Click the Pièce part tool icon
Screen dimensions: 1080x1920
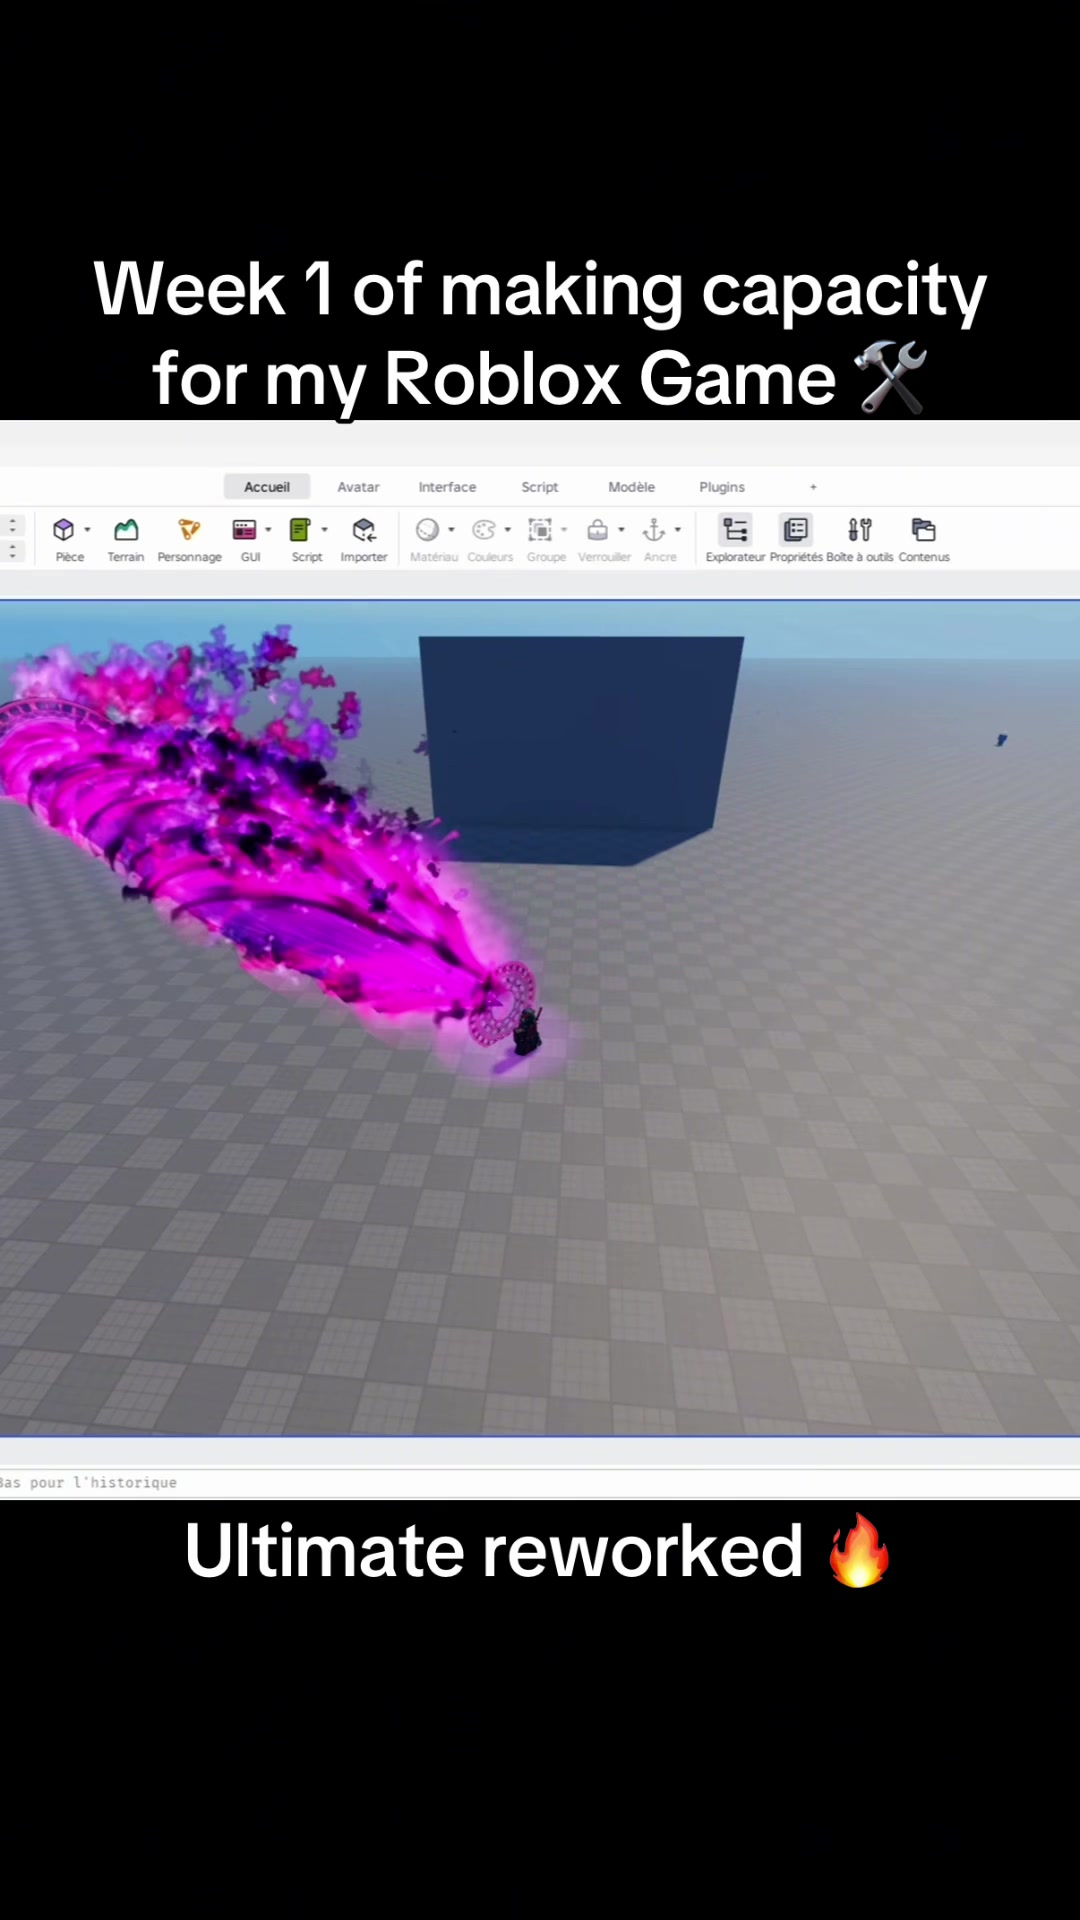point(64,530)
